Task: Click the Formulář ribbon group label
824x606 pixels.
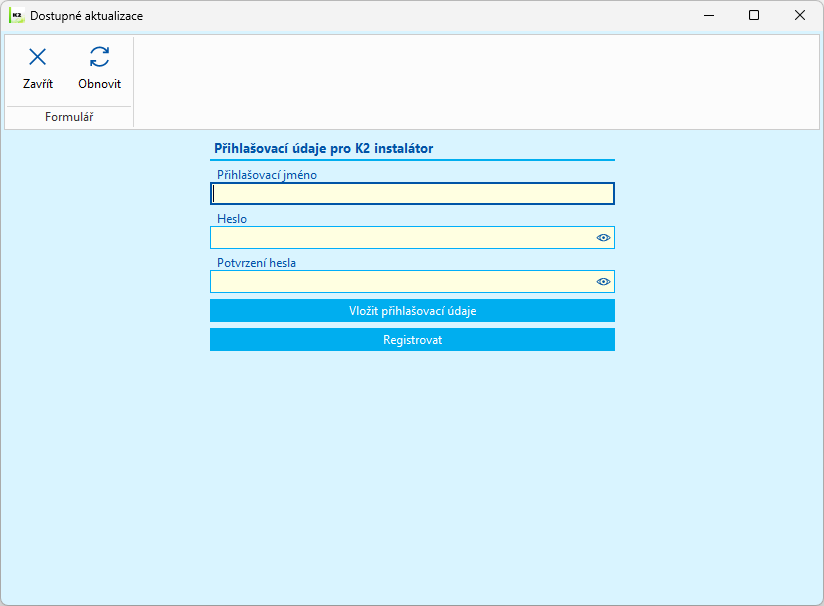Action: click(x=69, y=117)
